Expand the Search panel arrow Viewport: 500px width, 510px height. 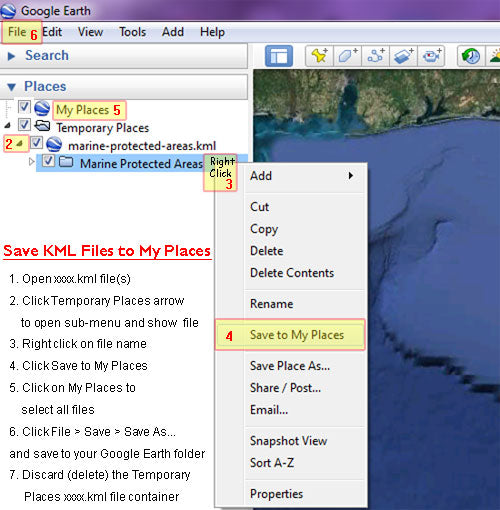(11, 56)
